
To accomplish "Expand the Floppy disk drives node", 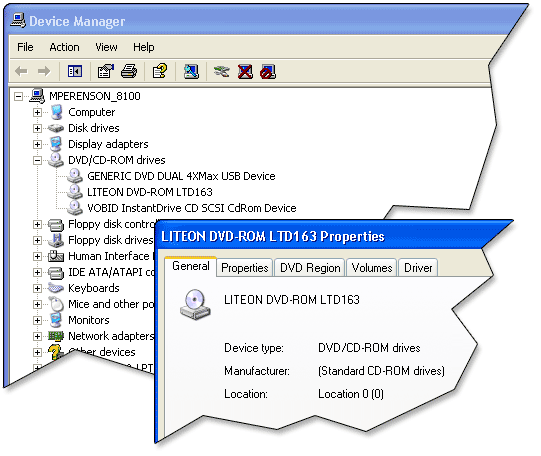I will [37, 240].
